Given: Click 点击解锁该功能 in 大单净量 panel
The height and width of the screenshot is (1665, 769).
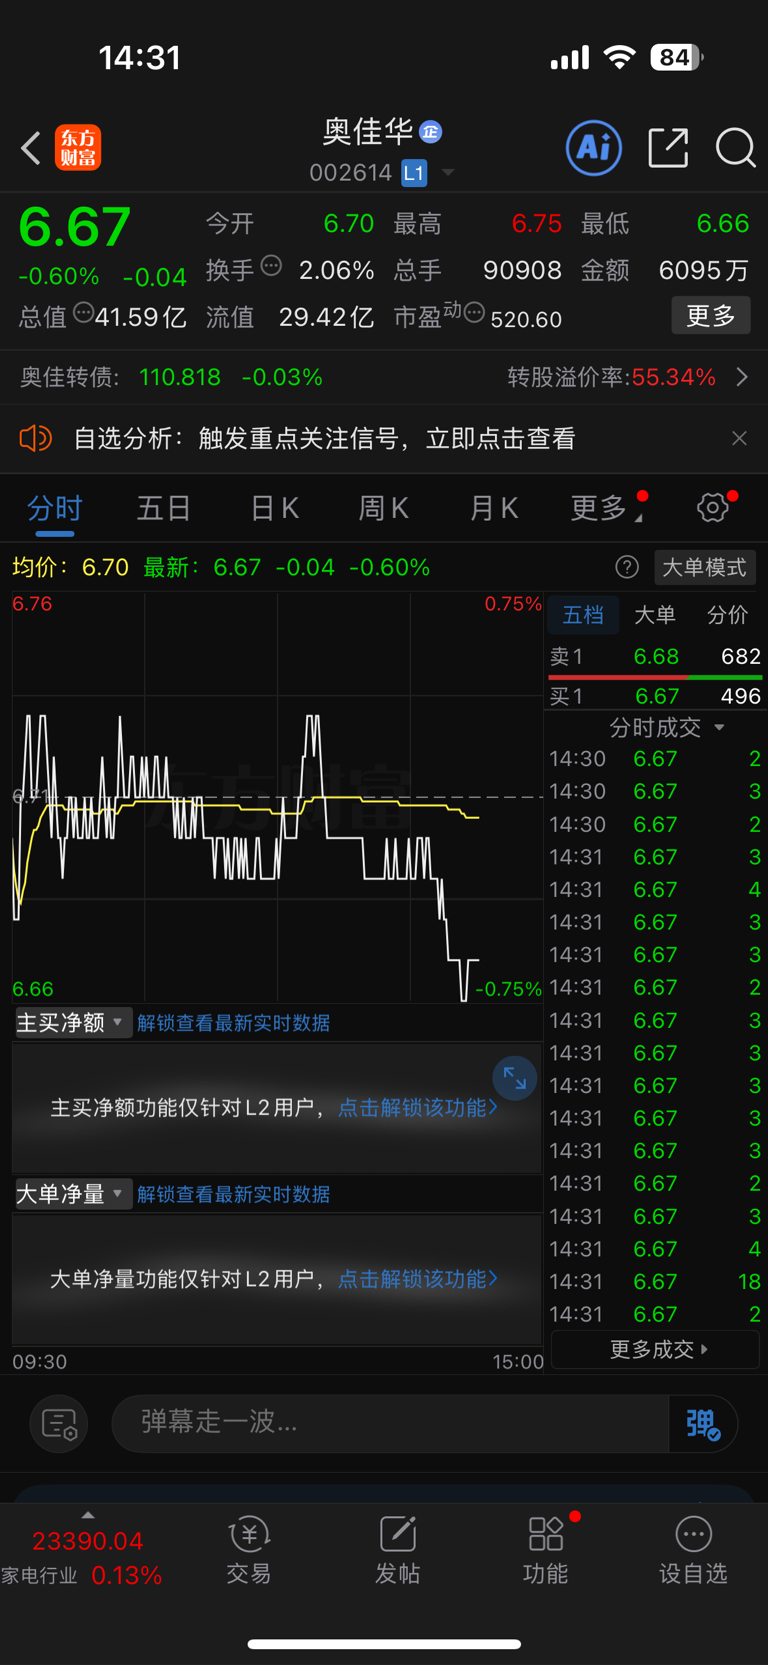Looking at the screenshot, I should click(417, 1279).
